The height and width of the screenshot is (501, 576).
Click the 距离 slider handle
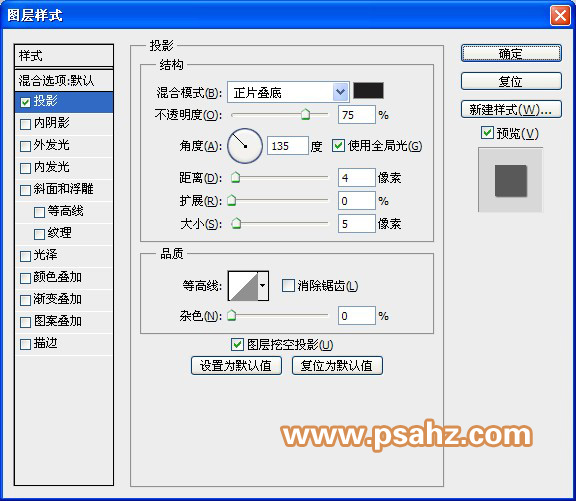[235, 177]
